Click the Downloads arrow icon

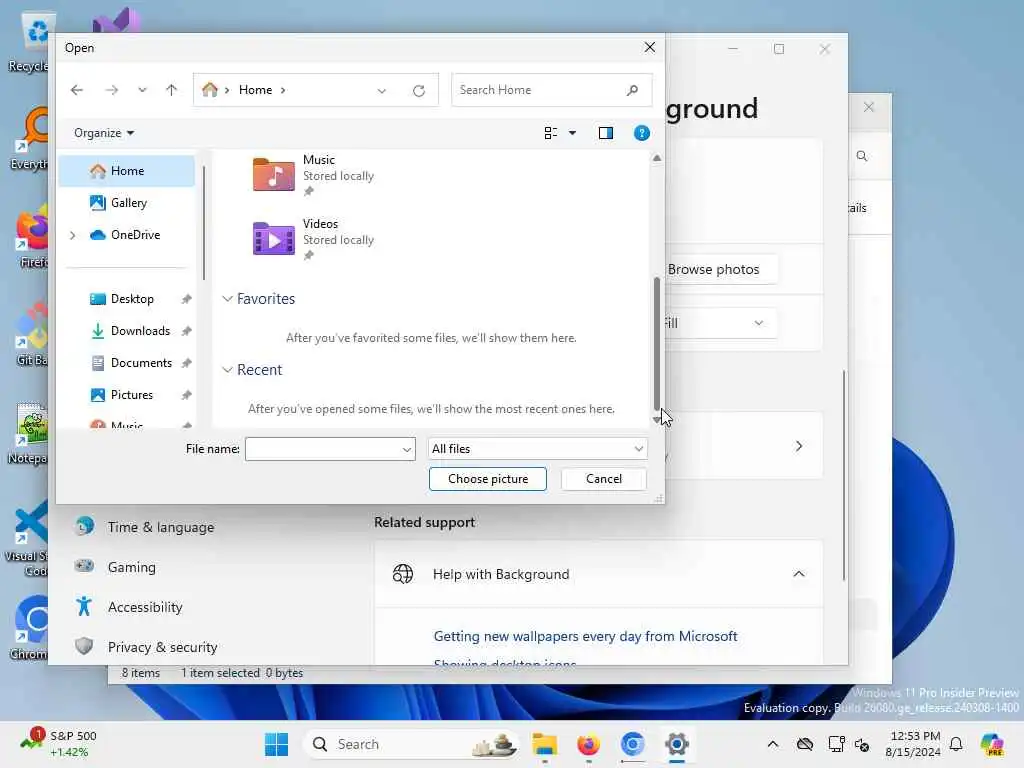tap(97, 331)
